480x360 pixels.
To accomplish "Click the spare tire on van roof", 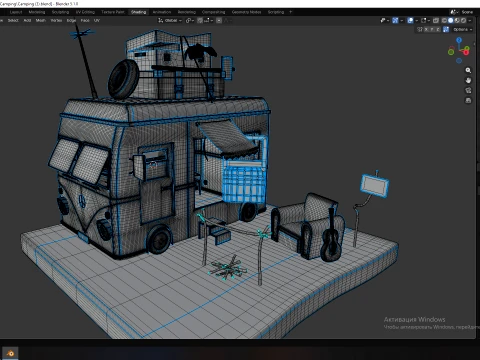I will [x=123, y=79].
